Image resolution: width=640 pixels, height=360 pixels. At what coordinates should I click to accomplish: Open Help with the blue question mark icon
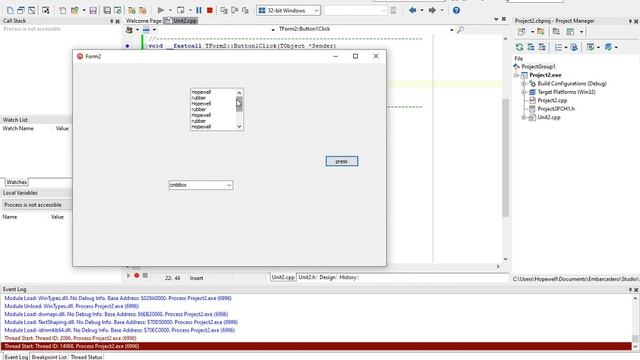[x=456, y=10]
